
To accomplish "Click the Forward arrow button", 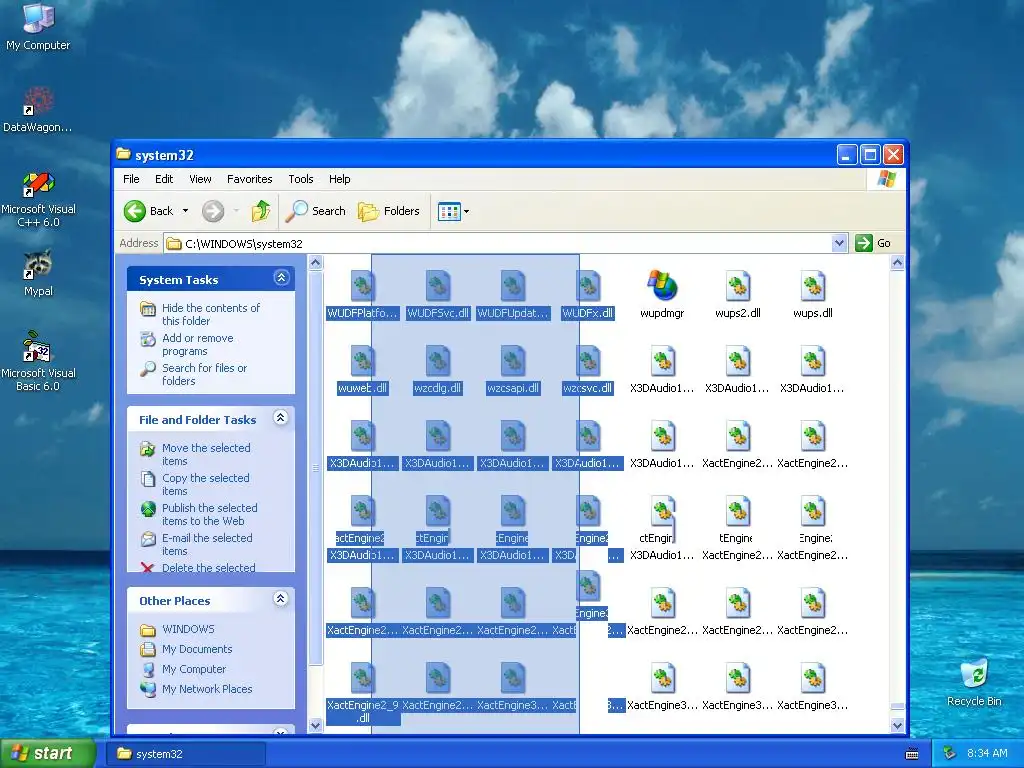I will point(213,211).
